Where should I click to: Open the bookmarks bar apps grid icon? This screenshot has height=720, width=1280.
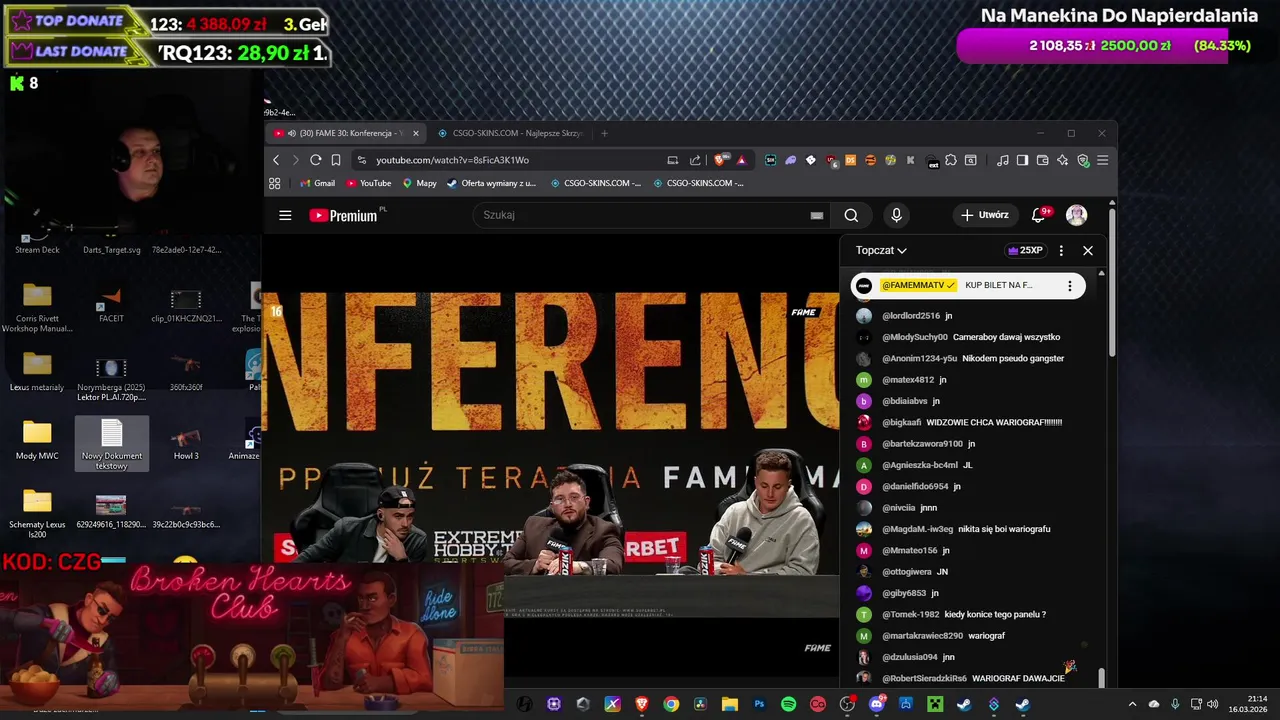275,183
